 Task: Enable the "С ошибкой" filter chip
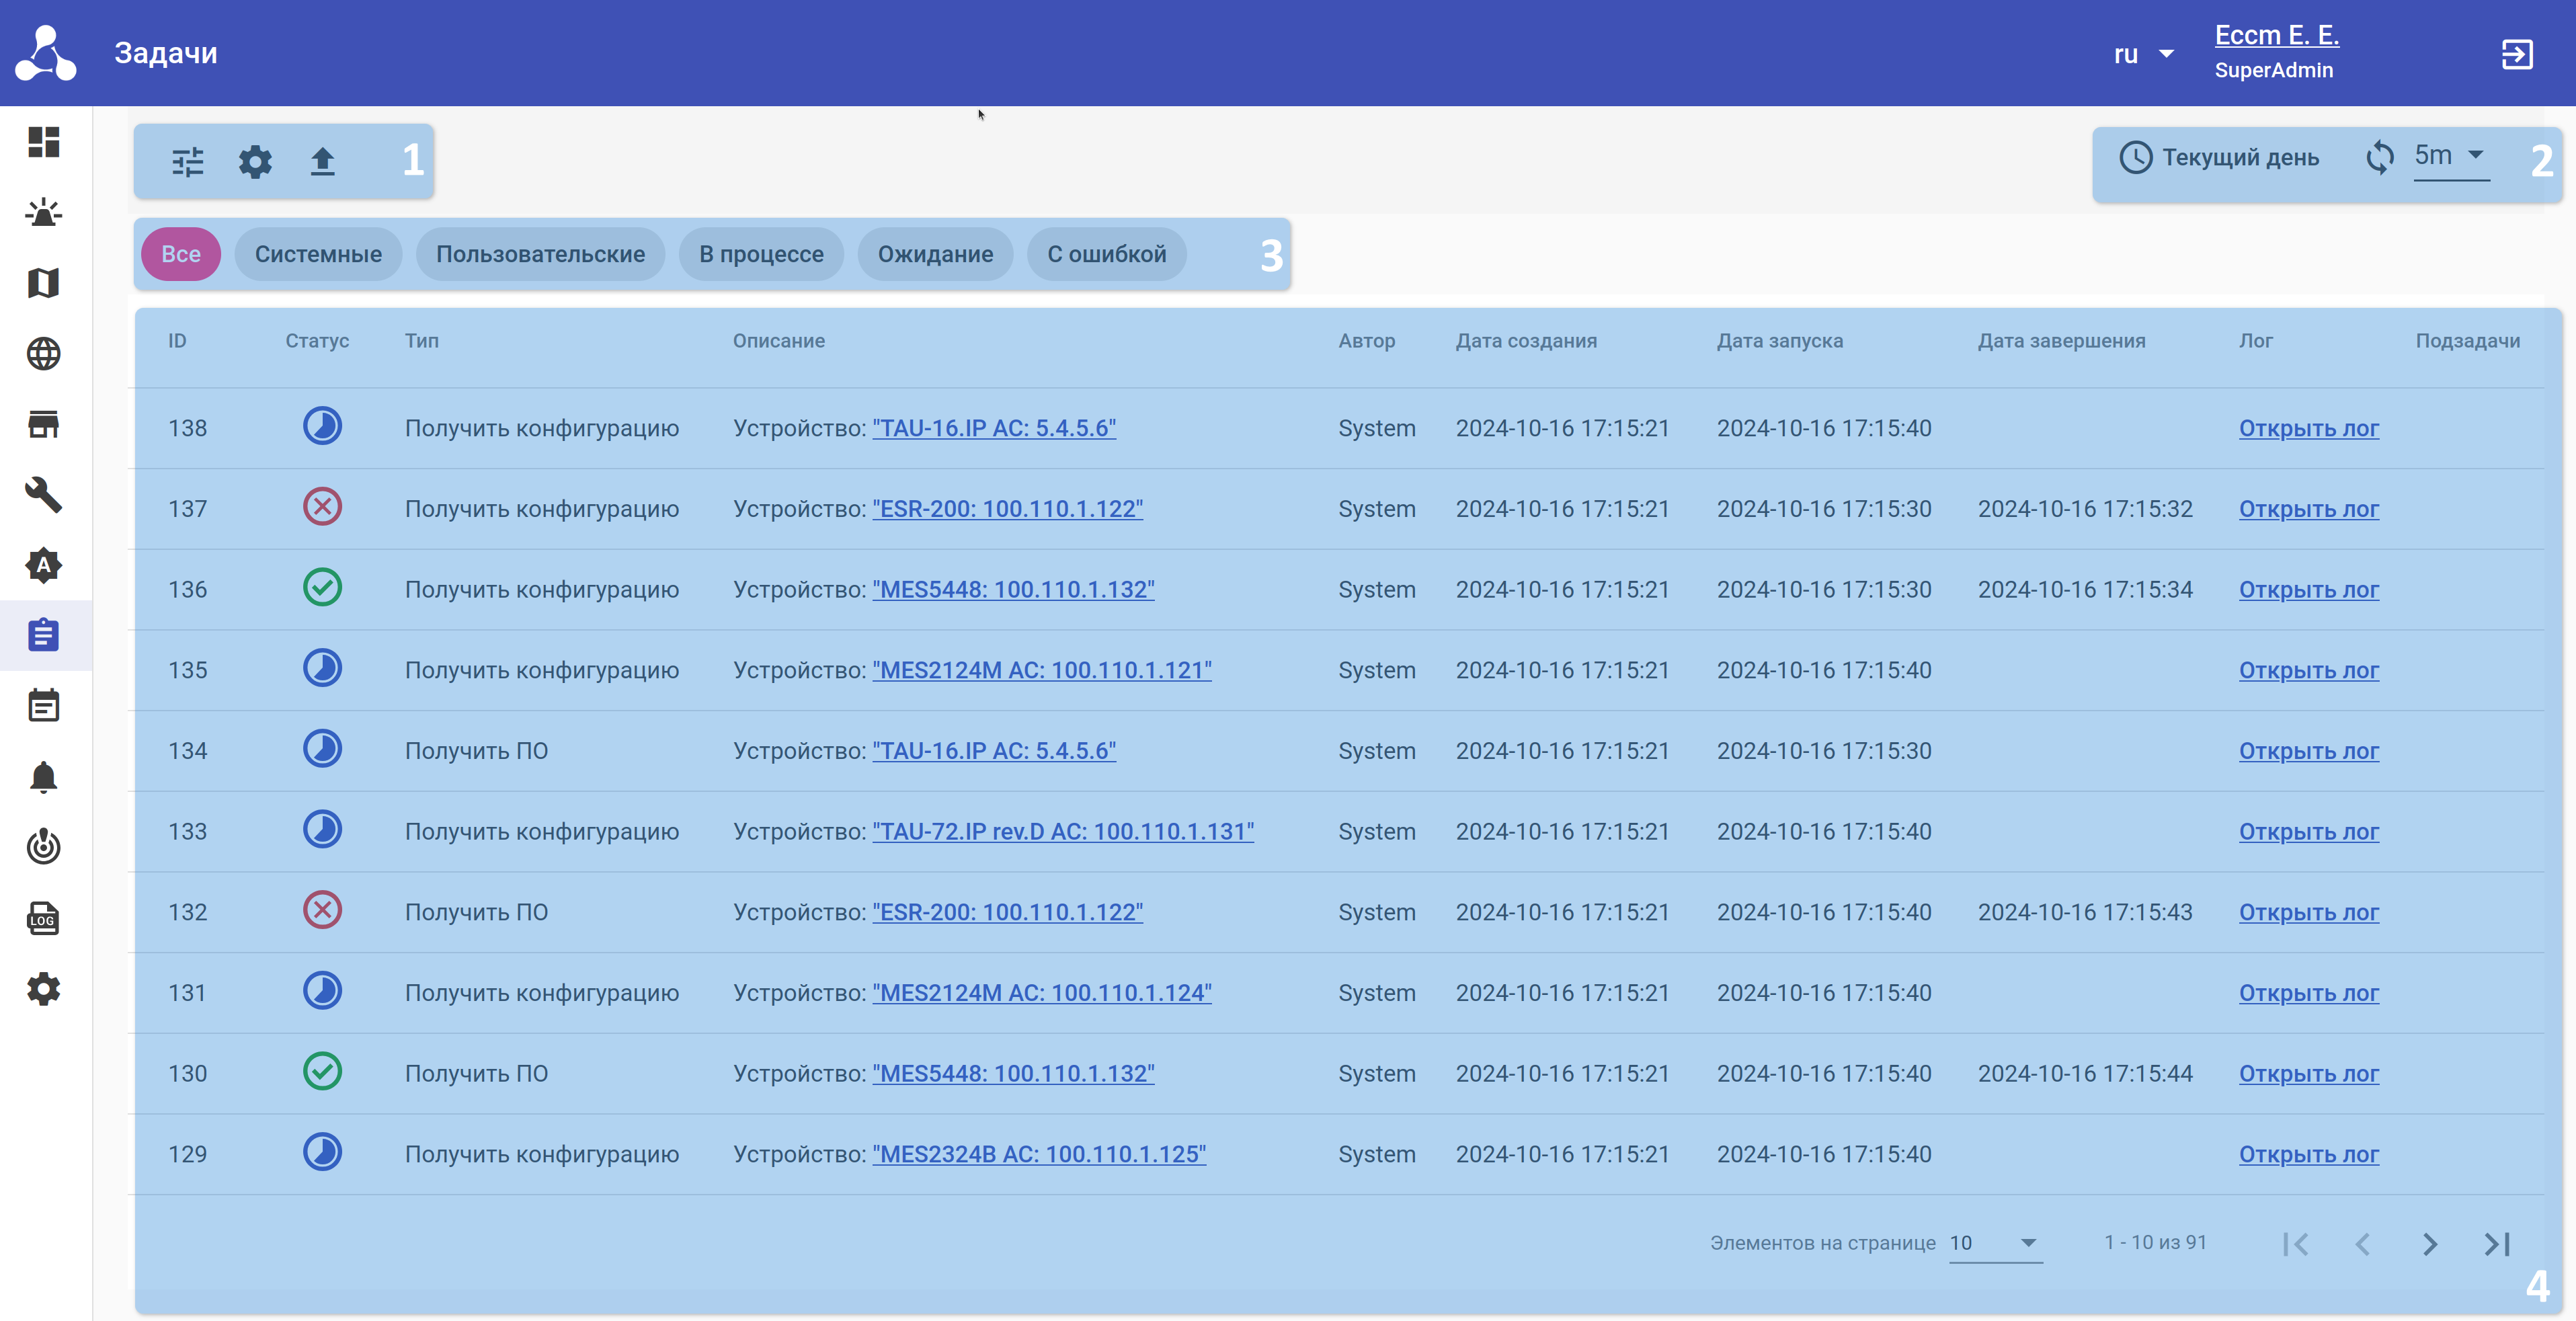[x=1106, y=254]
